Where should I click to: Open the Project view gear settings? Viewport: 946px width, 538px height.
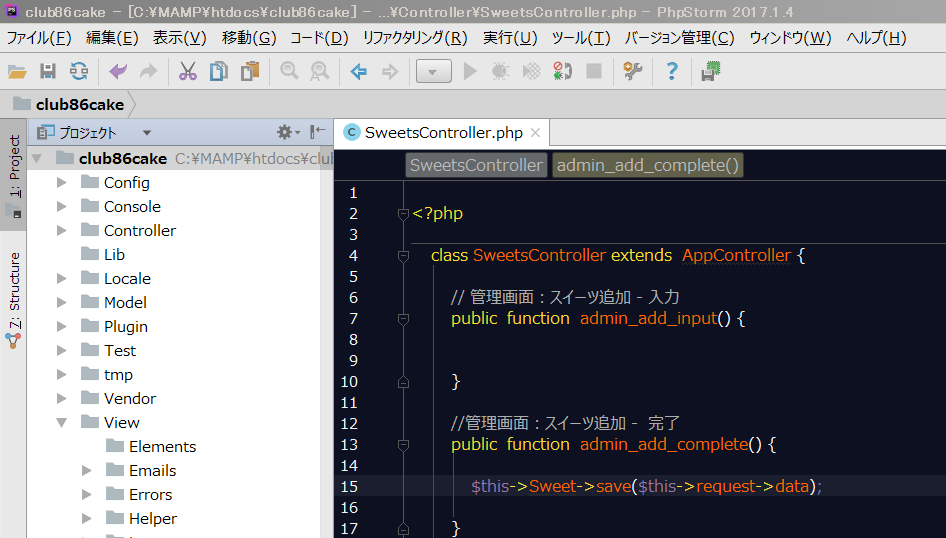[x=288, y=132]
